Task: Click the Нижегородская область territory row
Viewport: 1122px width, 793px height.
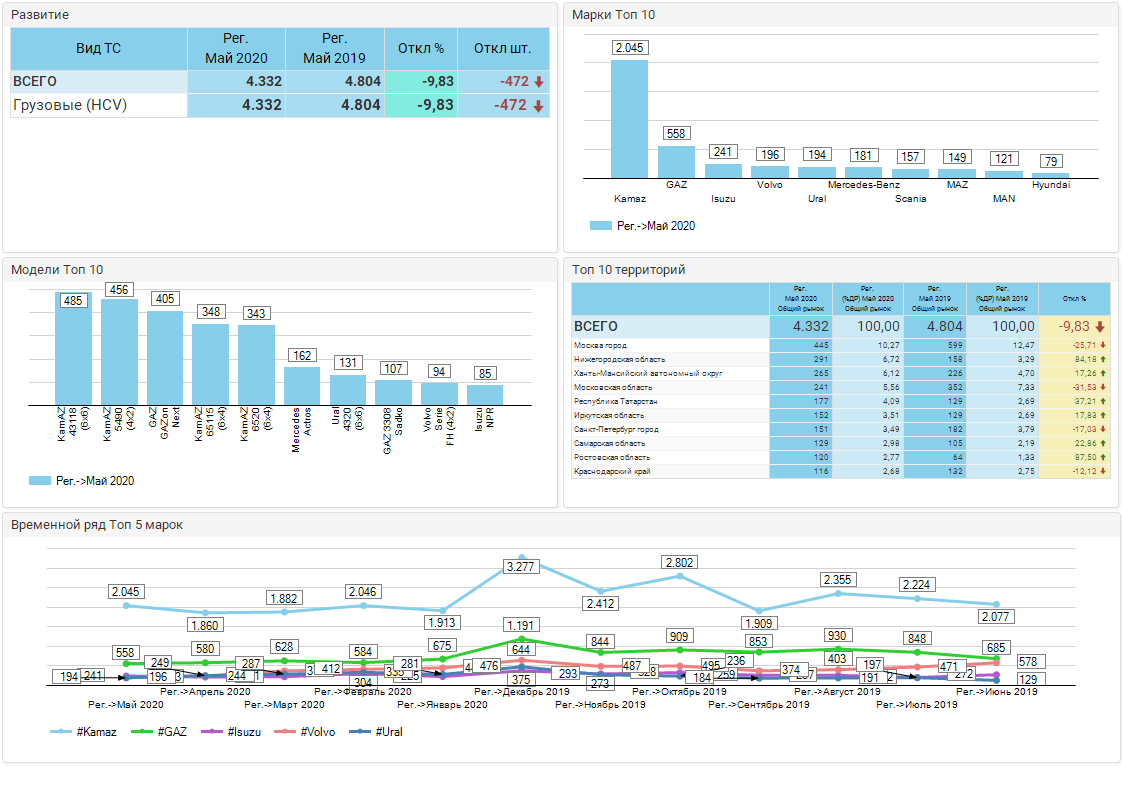Action: pos(841,359)
